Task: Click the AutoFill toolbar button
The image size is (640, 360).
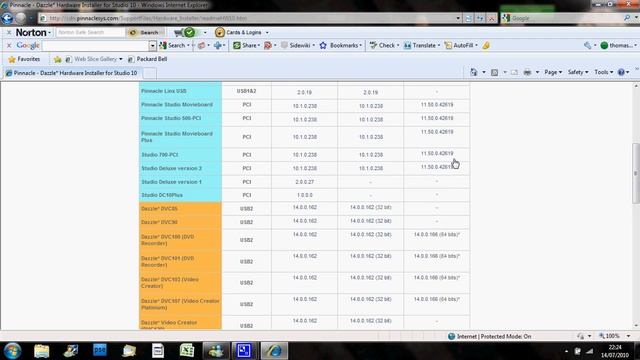Action: pos(460,45)
